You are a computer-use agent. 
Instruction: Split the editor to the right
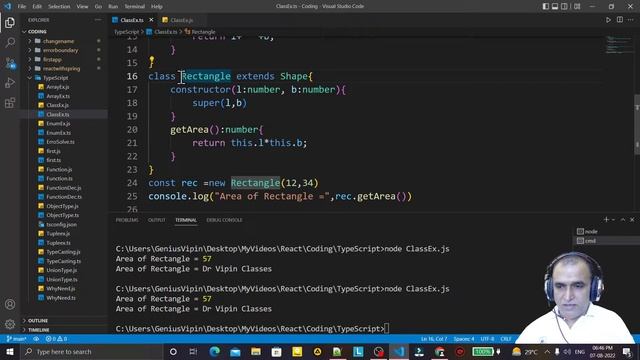[x=620, y=20]
